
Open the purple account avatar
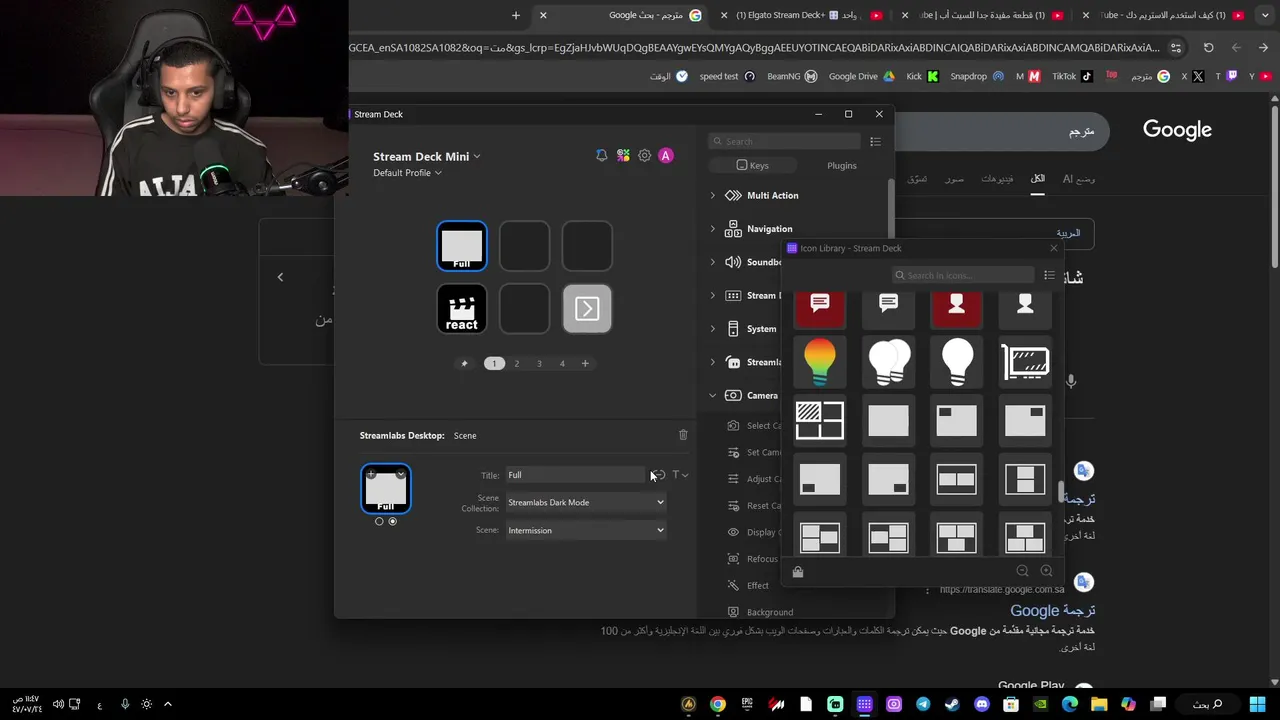tap(666, 156)
